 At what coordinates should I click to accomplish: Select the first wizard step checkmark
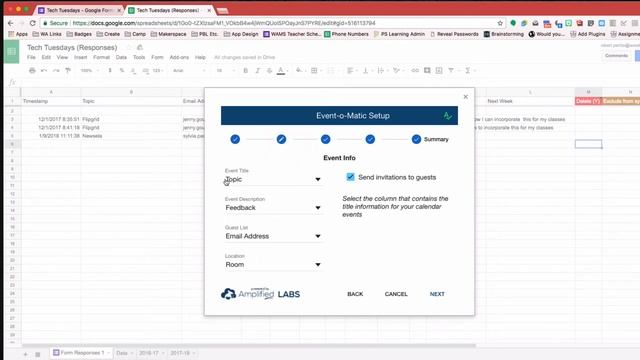[x=235, y=139]
